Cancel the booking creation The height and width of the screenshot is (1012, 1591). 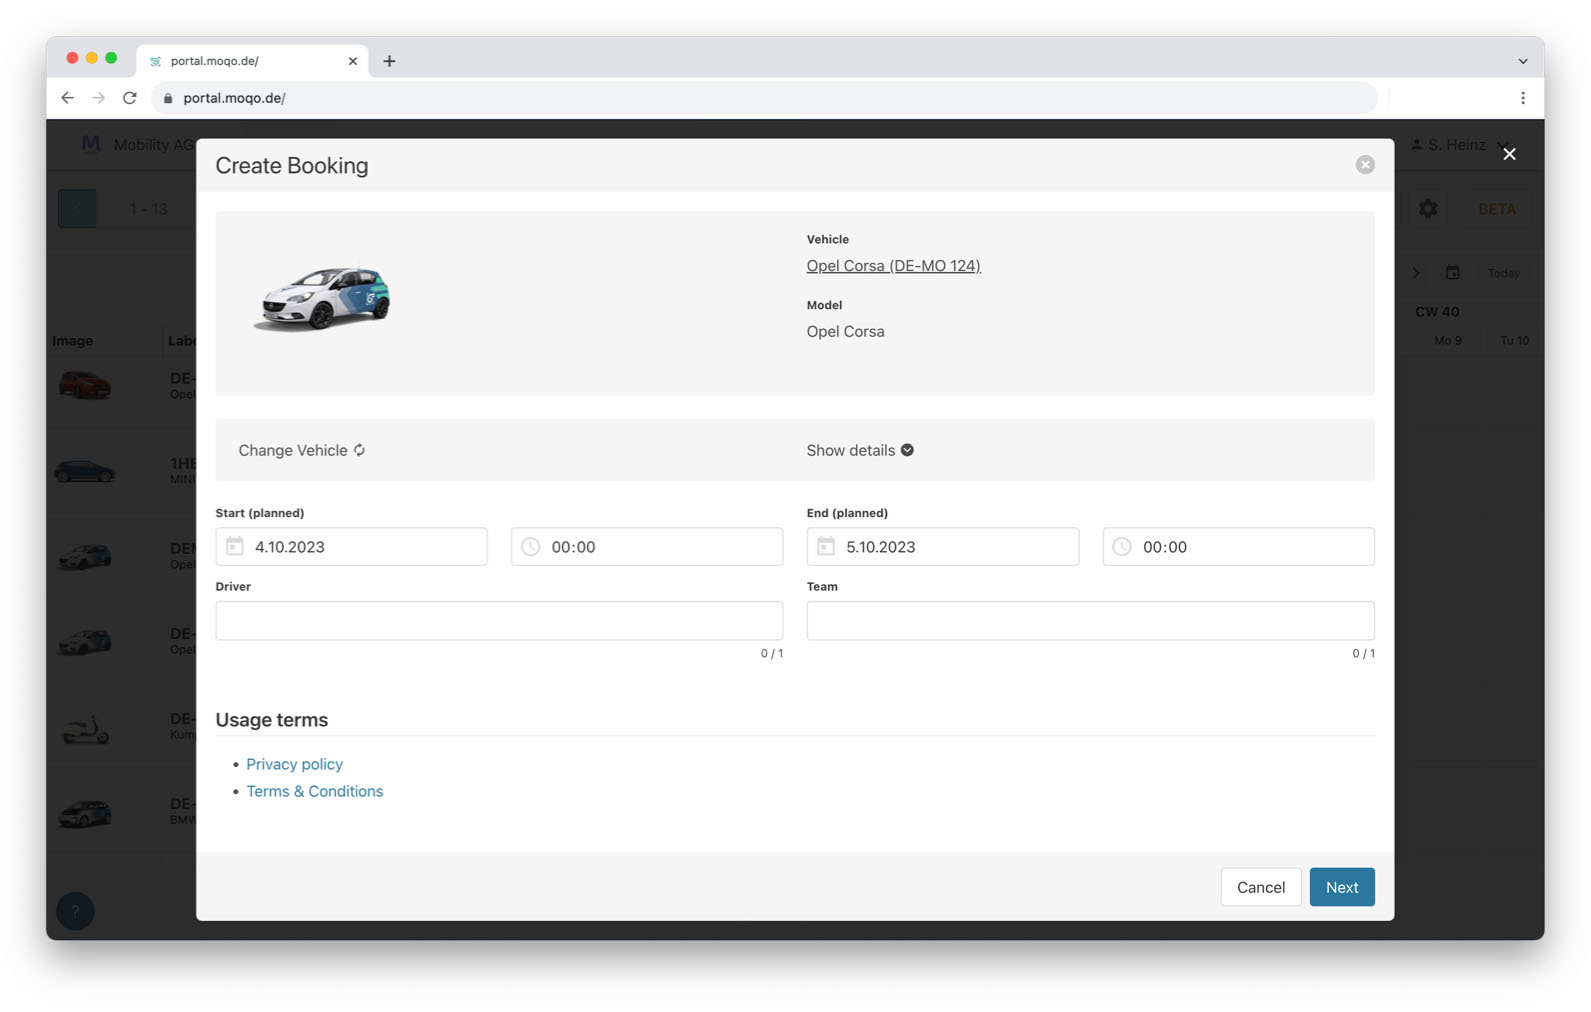[1260, 887]
